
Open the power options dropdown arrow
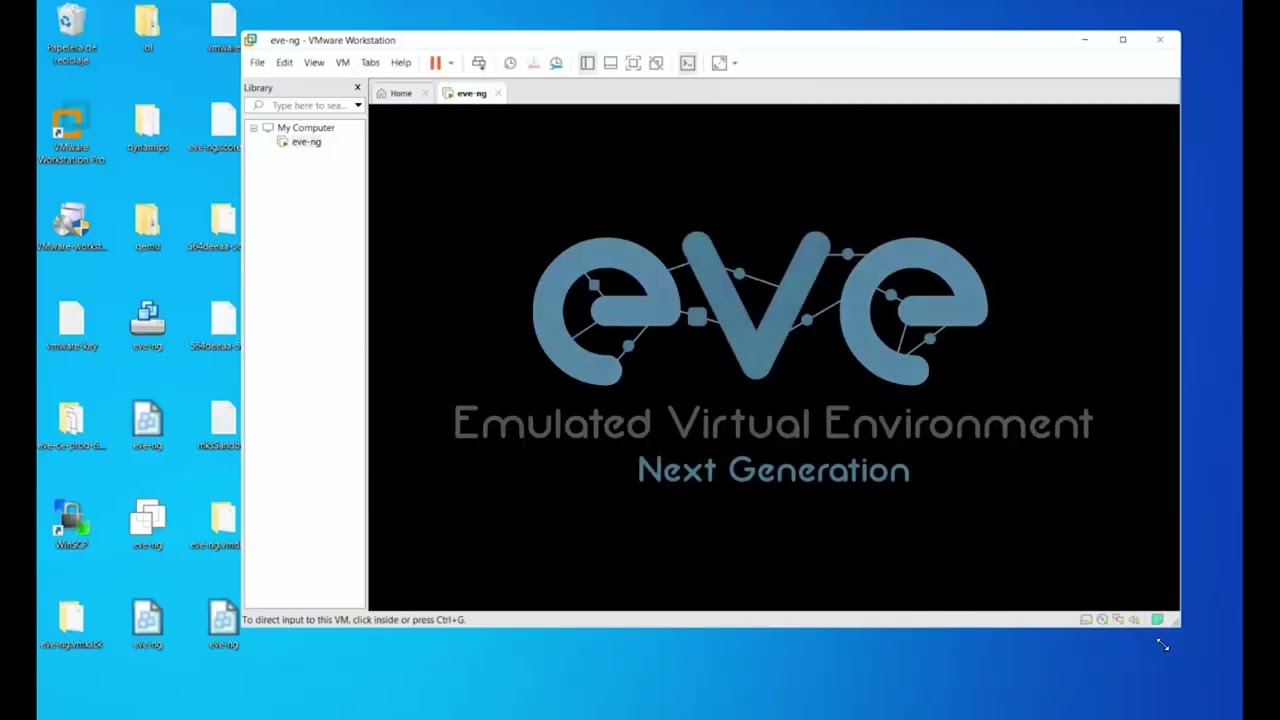click(451, 63)
